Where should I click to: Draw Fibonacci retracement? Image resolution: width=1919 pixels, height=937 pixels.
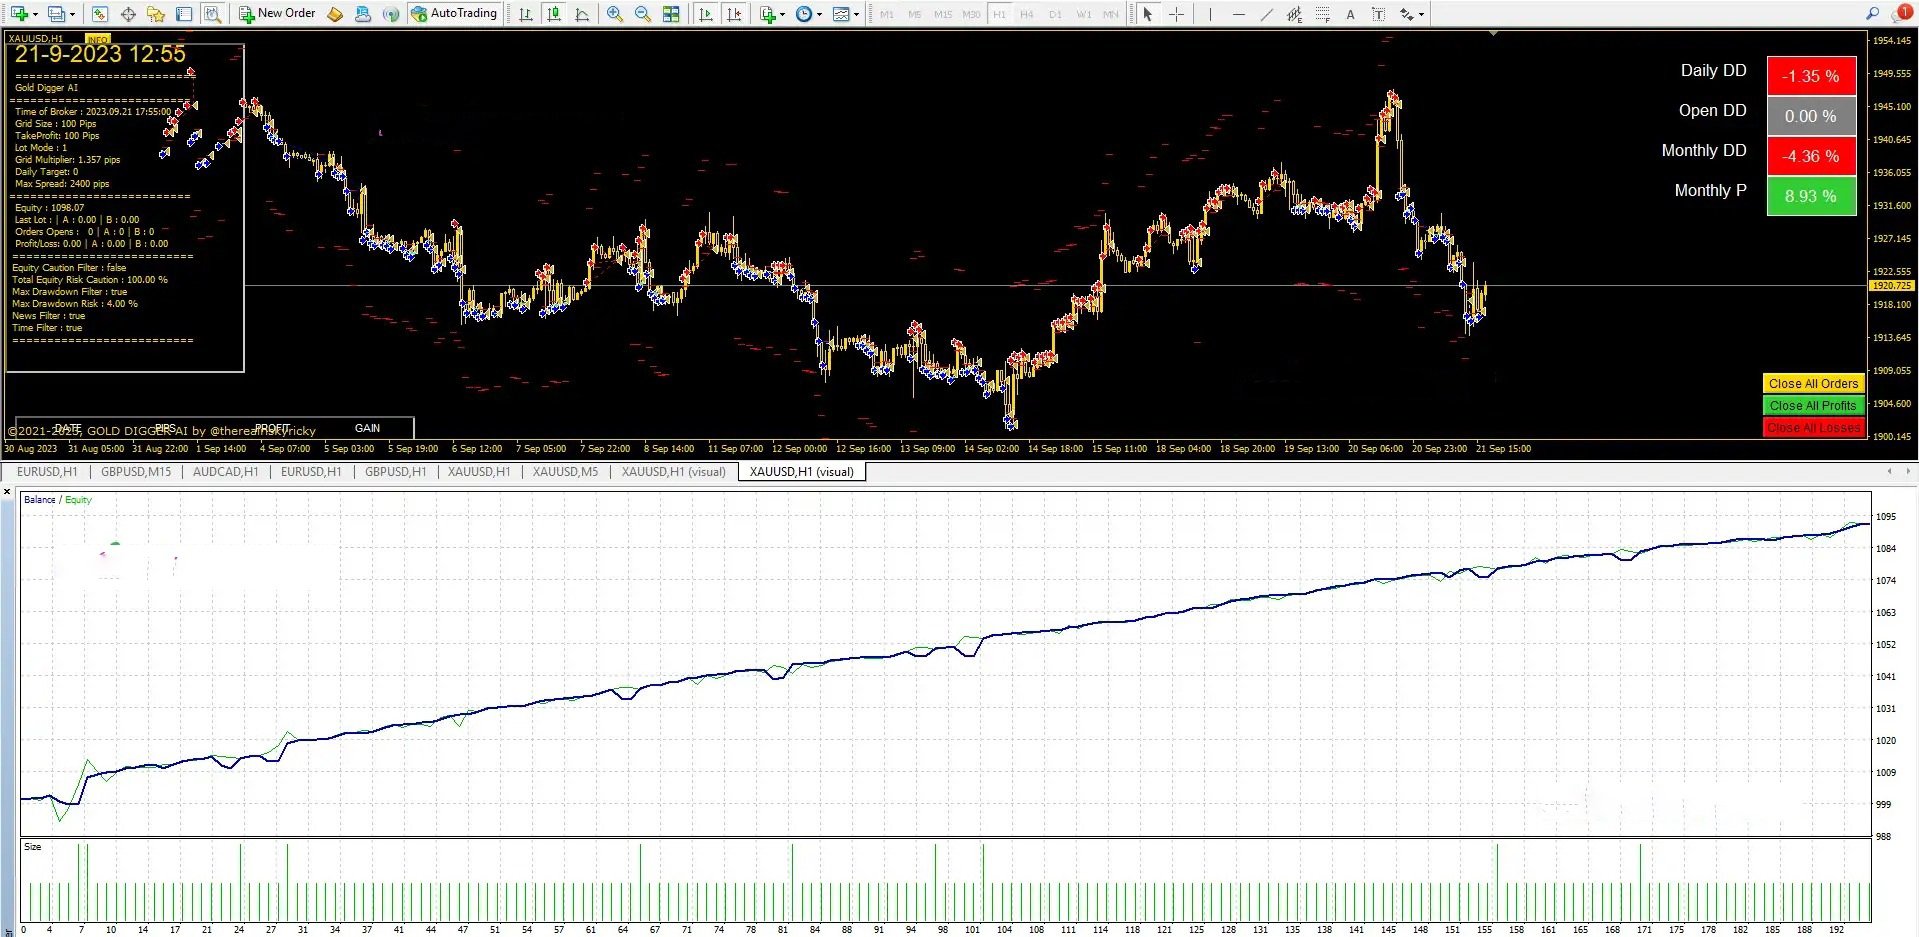(x=1322, y=14)
